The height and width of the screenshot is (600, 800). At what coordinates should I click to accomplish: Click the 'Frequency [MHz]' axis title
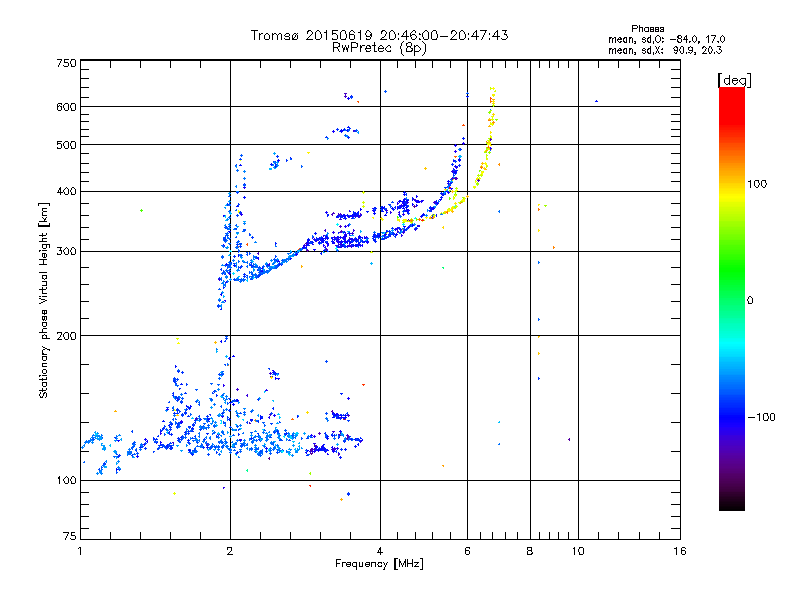[x=379, y=564]
